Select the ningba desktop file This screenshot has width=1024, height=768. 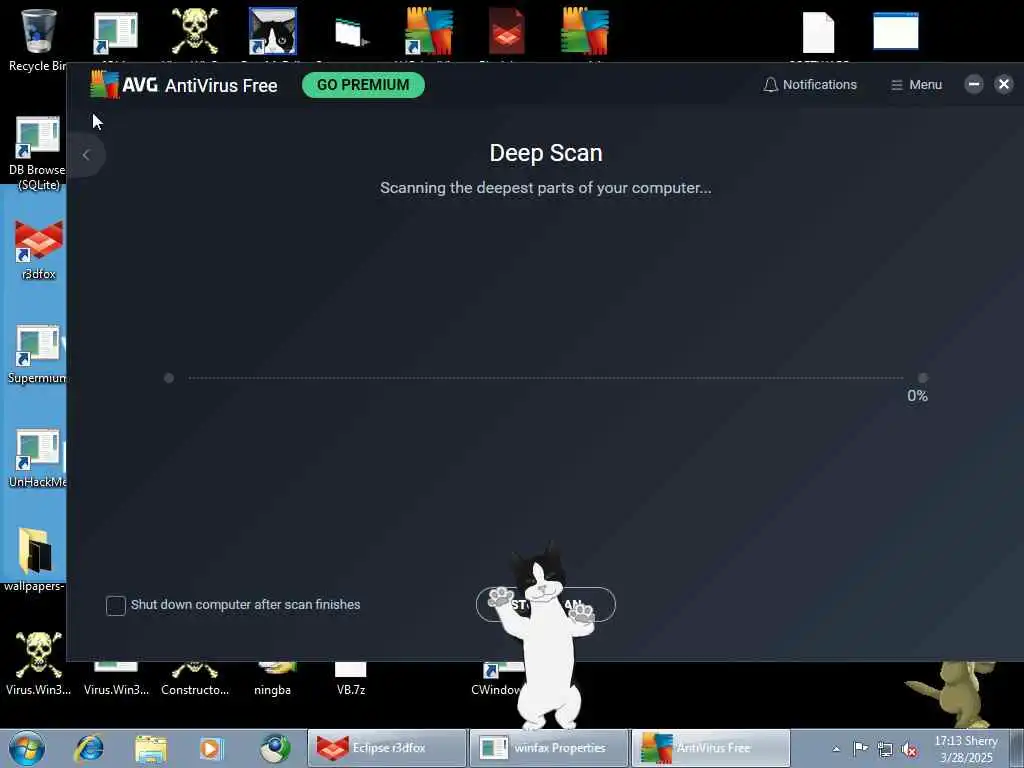(x=272, y=679)
